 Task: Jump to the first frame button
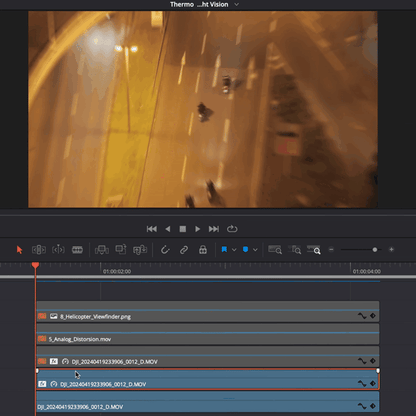(x=152, y=229)
